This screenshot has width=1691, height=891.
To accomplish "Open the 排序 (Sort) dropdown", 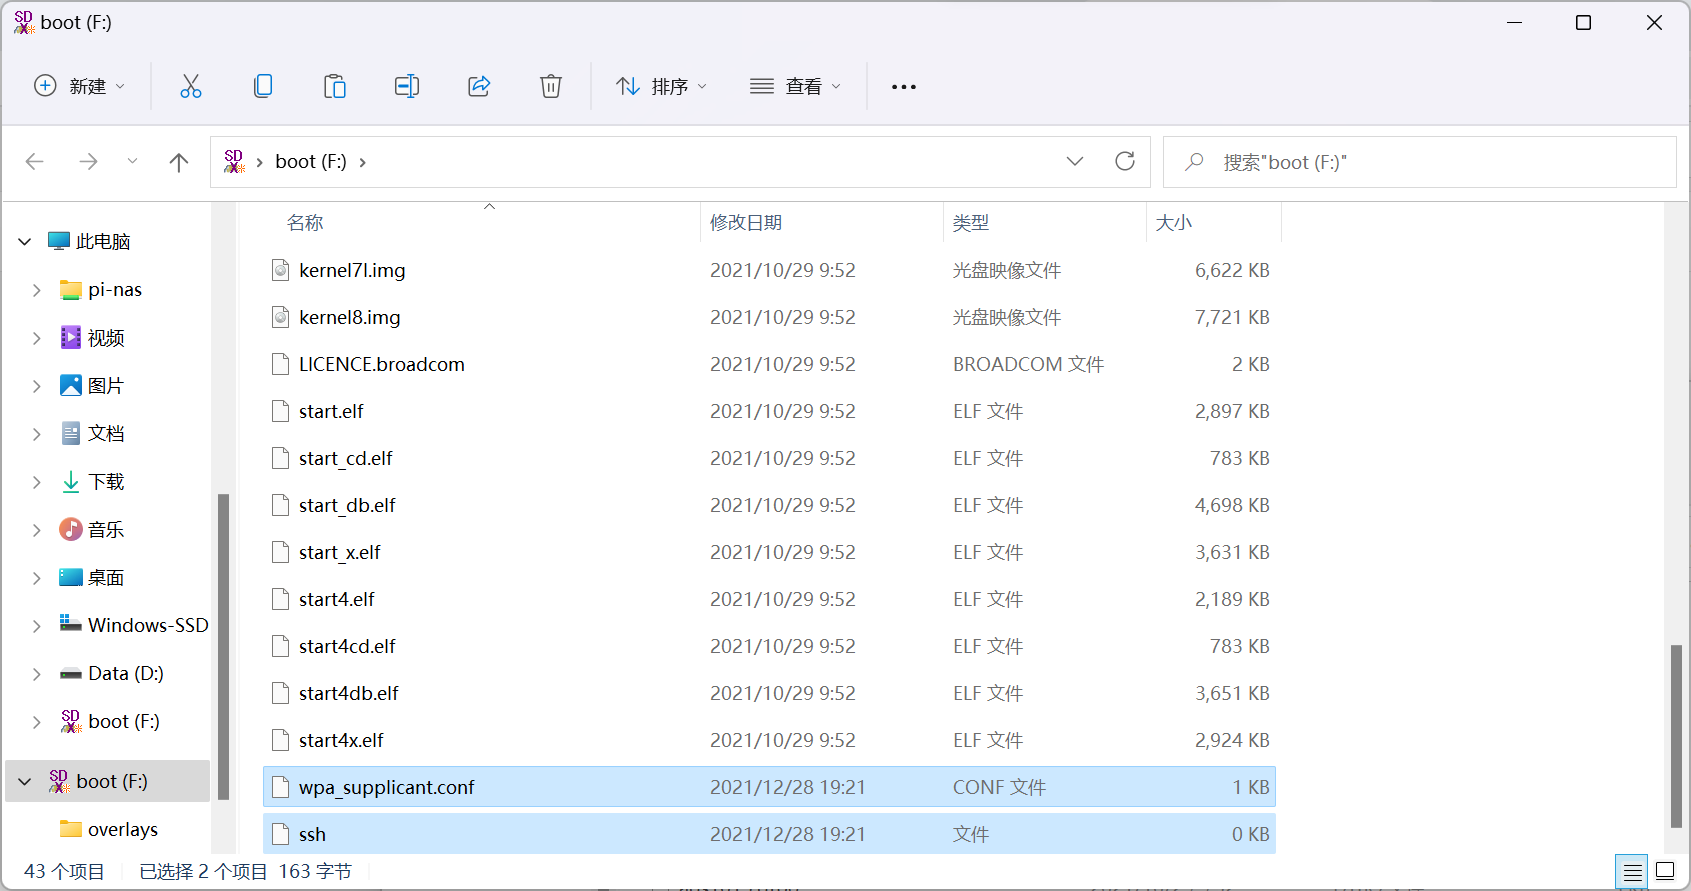I will click(662, 86).
